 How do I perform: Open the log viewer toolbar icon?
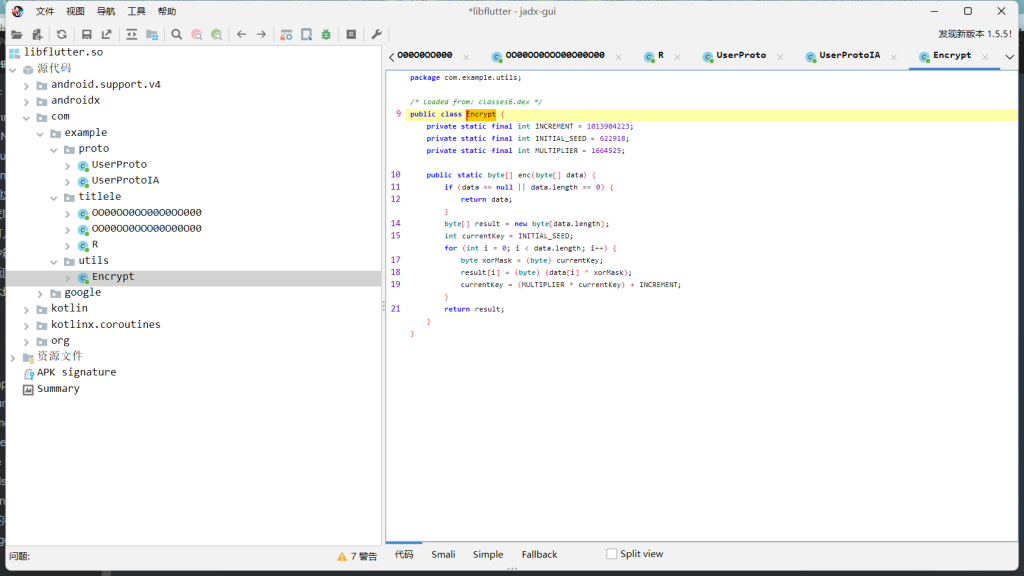point(351,35)
